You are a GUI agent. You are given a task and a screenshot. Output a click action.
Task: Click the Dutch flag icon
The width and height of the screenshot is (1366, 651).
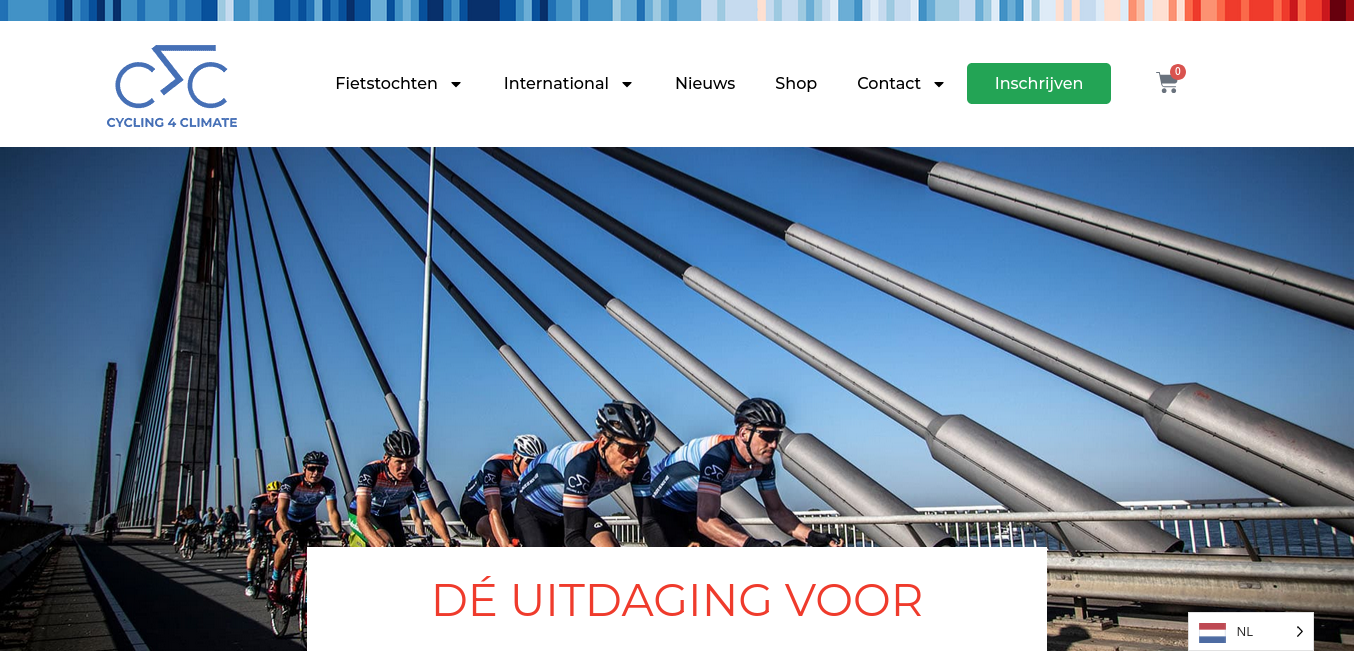tap(1212, 632)
